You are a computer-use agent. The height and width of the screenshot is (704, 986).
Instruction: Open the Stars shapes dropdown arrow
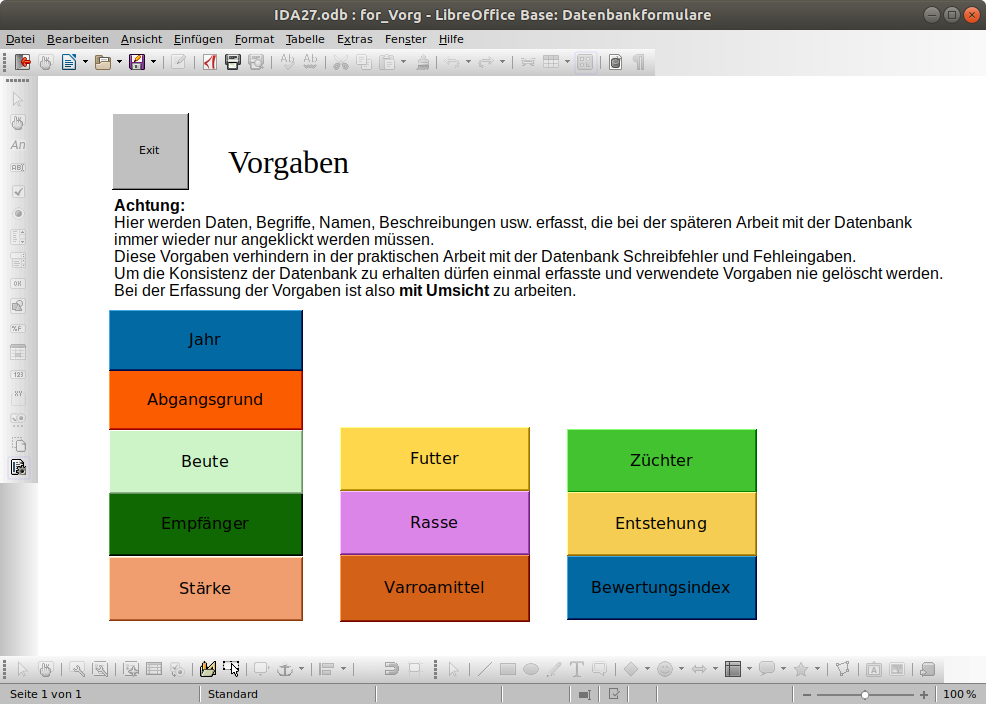point(817,669)
